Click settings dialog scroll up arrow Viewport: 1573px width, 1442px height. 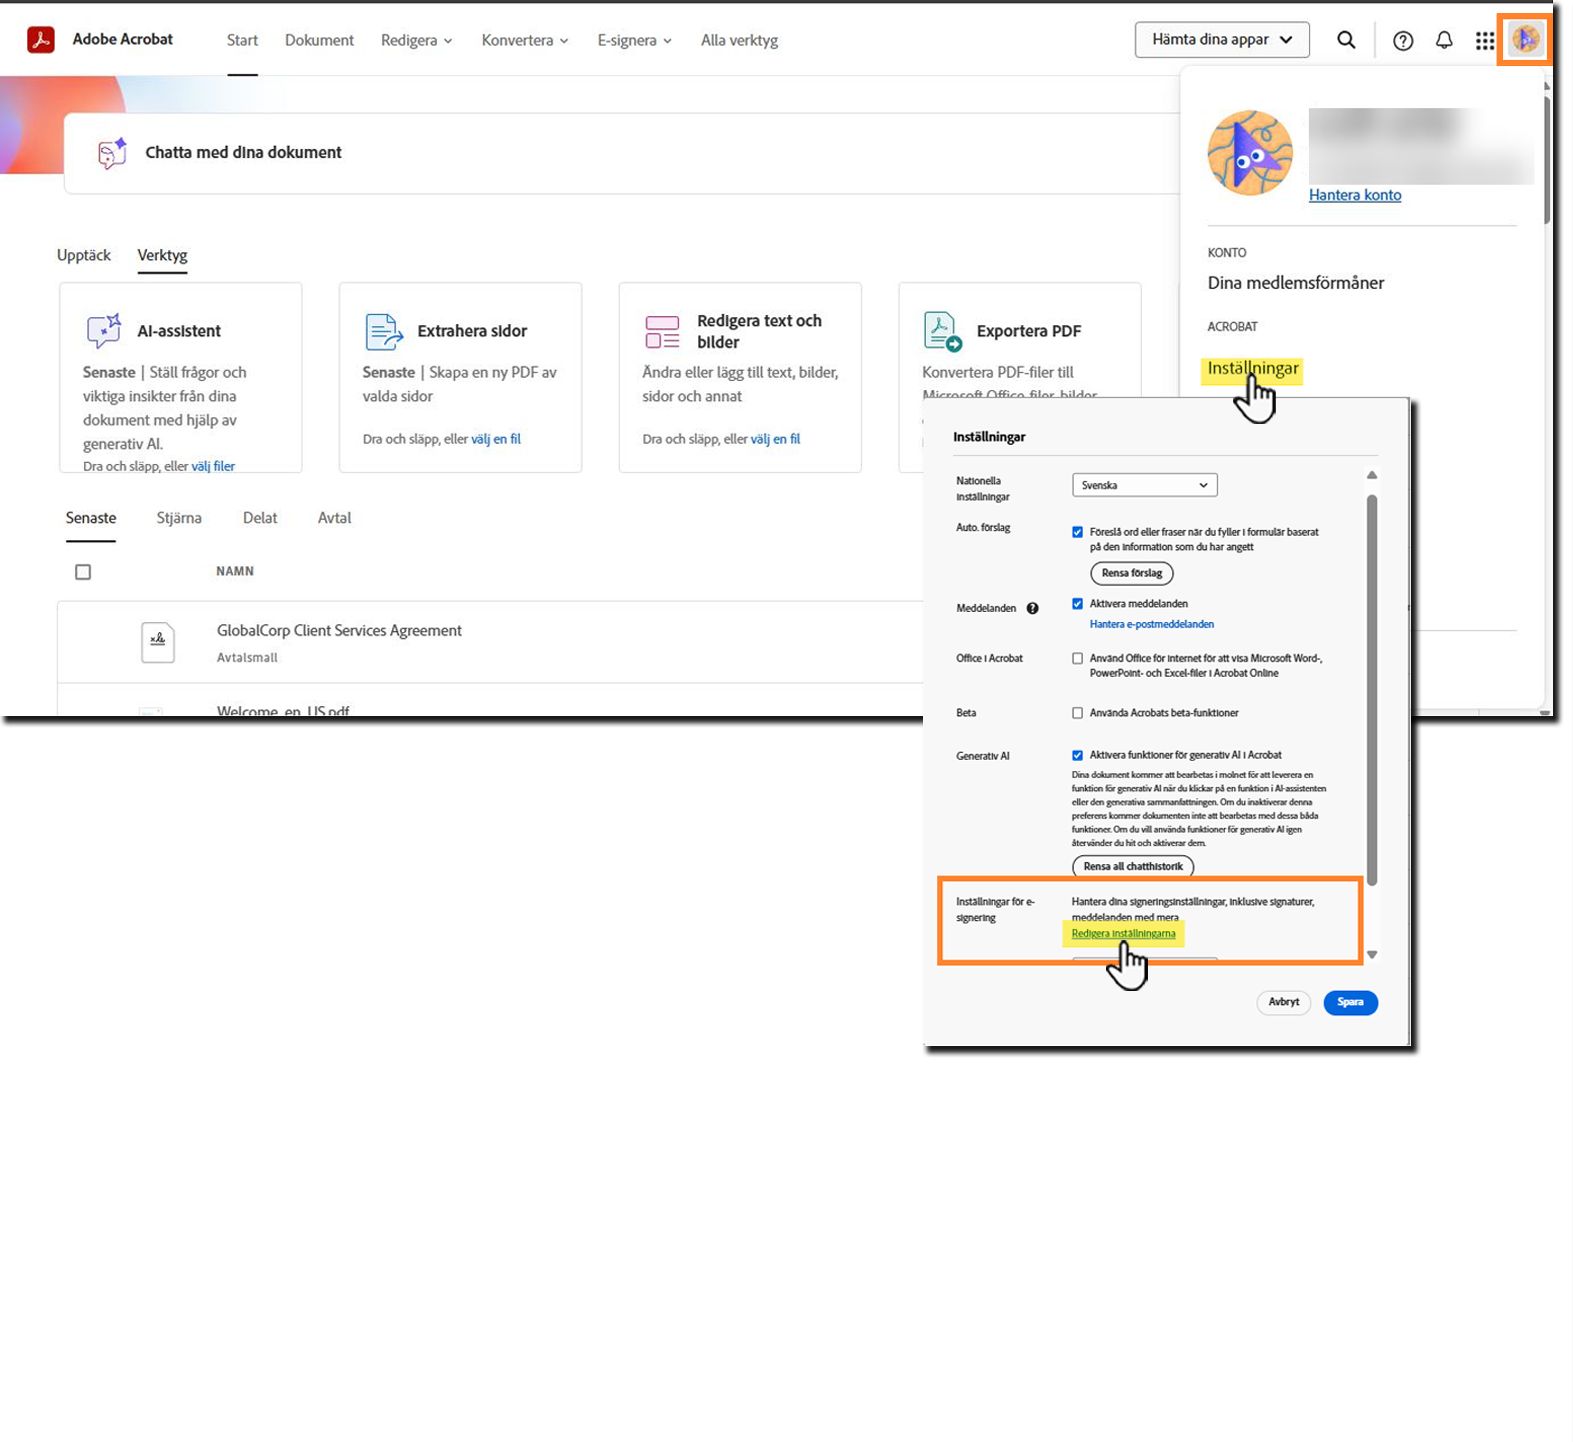[1372, 475]
